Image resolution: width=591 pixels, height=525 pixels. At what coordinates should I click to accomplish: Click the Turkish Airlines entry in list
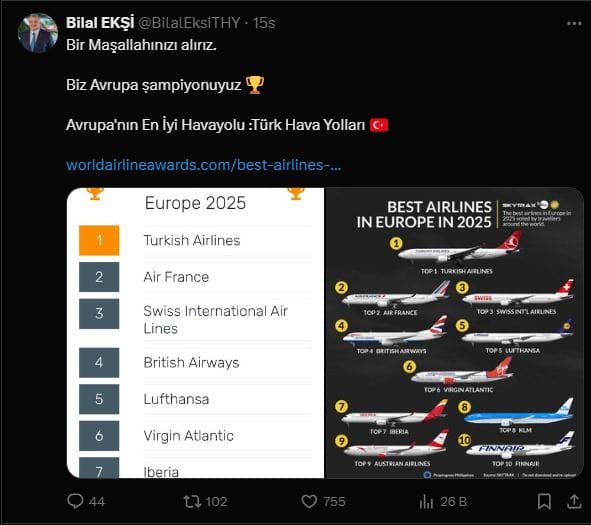192,240
